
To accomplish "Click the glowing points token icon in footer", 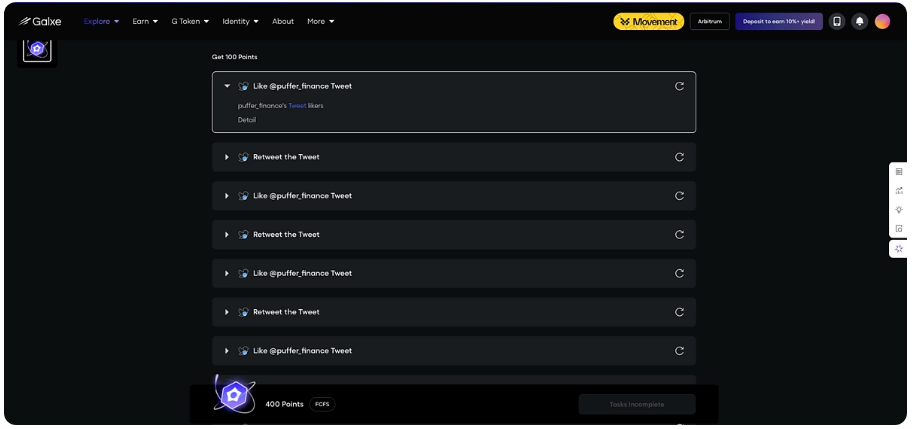I will point(234,395).
